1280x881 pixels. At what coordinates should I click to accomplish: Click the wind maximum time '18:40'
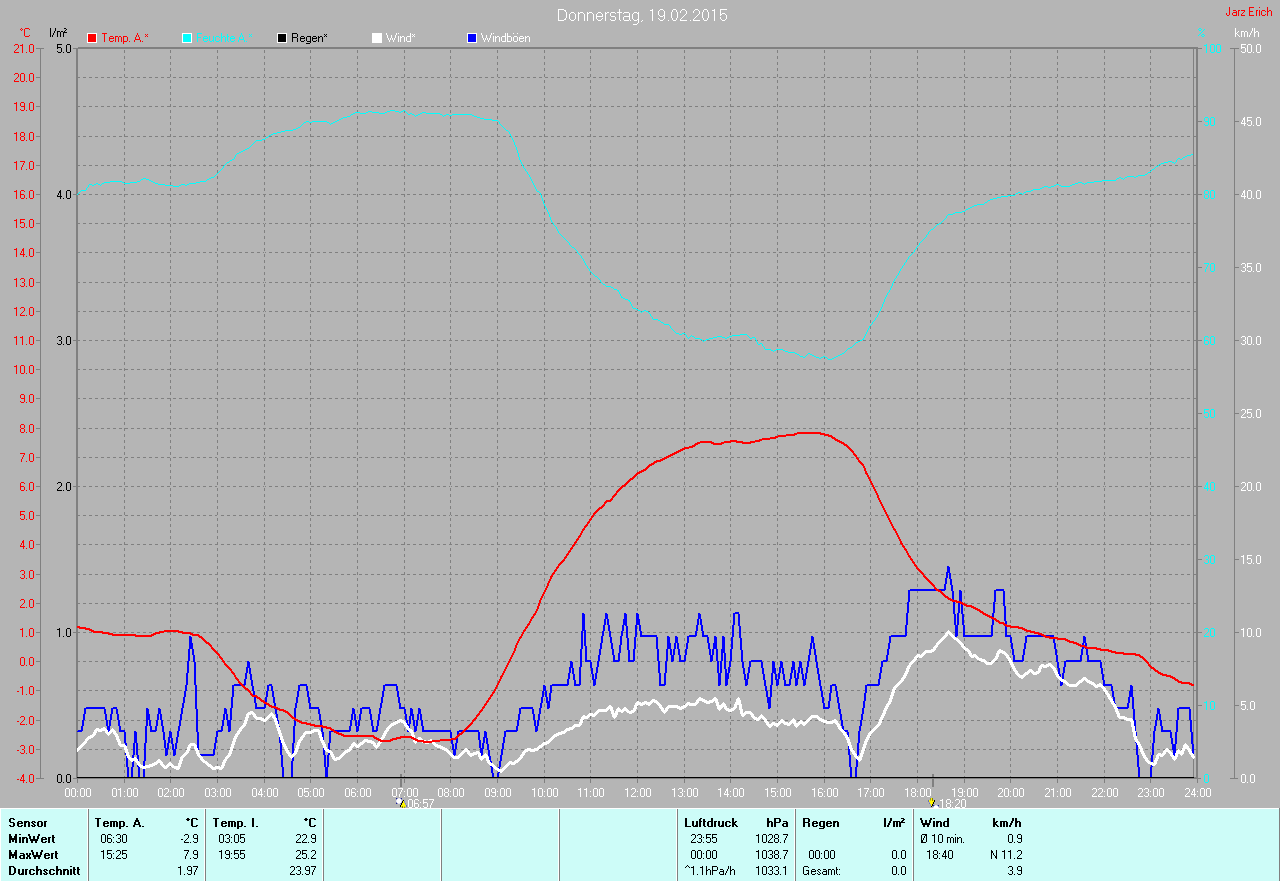pos(939,855)
